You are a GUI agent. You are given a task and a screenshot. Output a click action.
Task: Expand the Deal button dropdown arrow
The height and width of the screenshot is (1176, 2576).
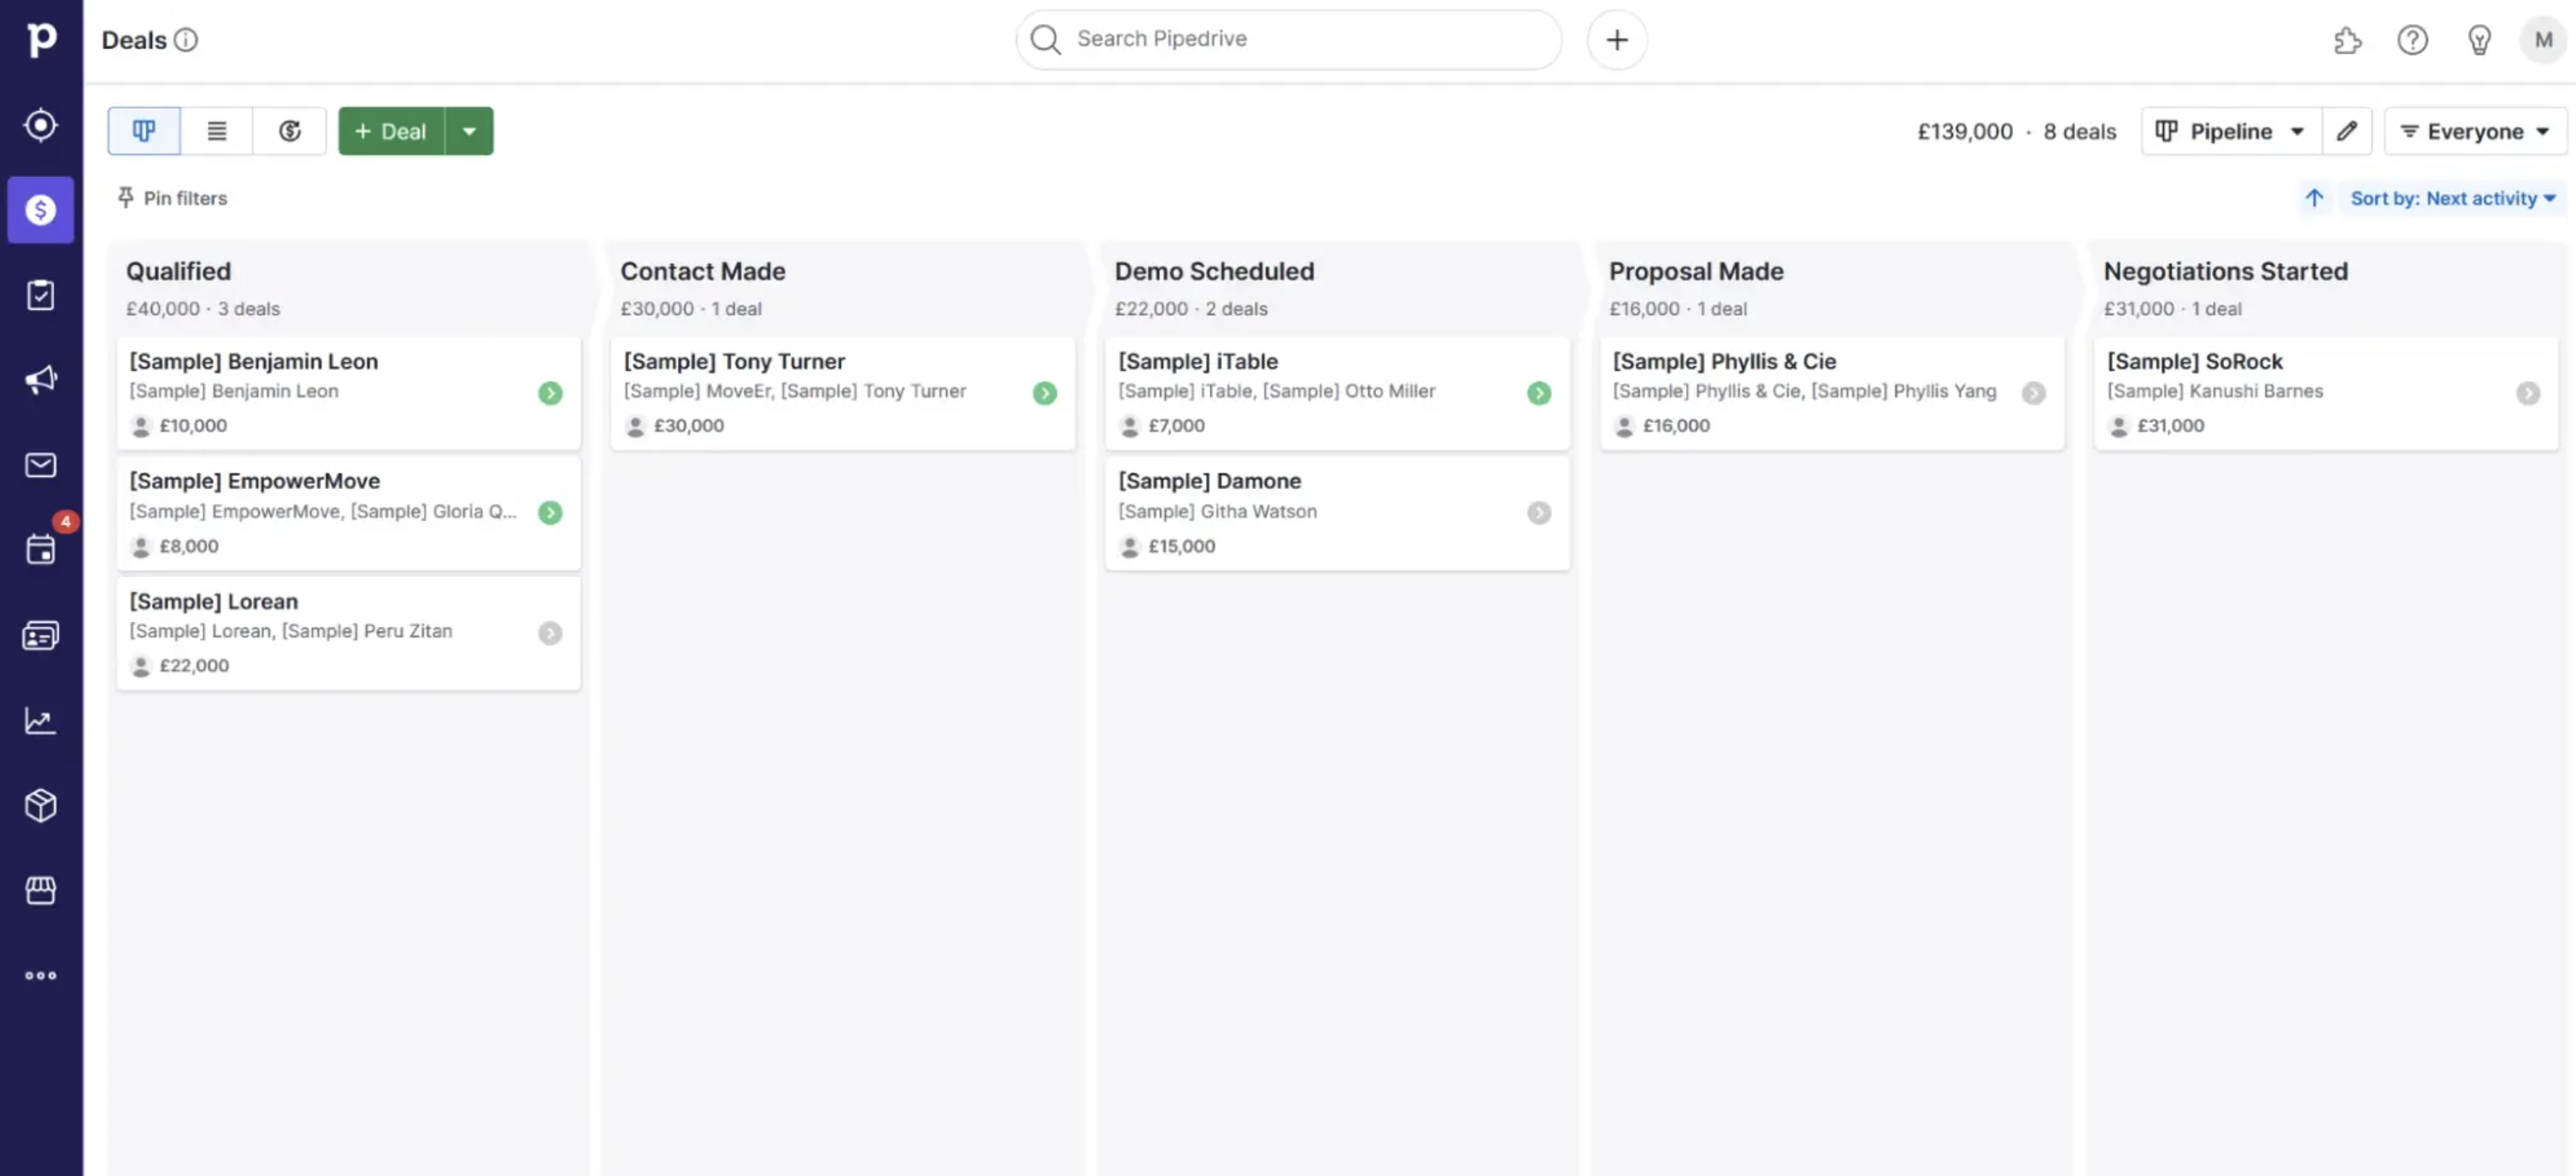point(469,131)
